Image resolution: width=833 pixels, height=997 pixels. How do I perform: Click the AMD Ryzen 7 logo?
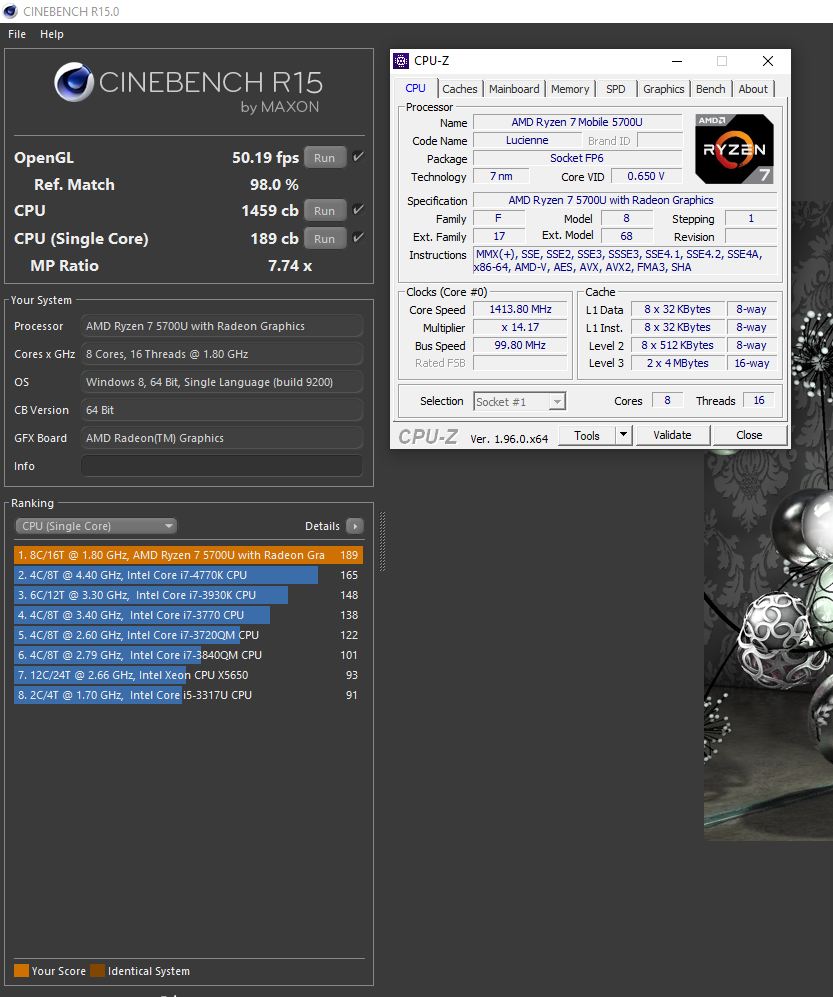coord(735,149)
